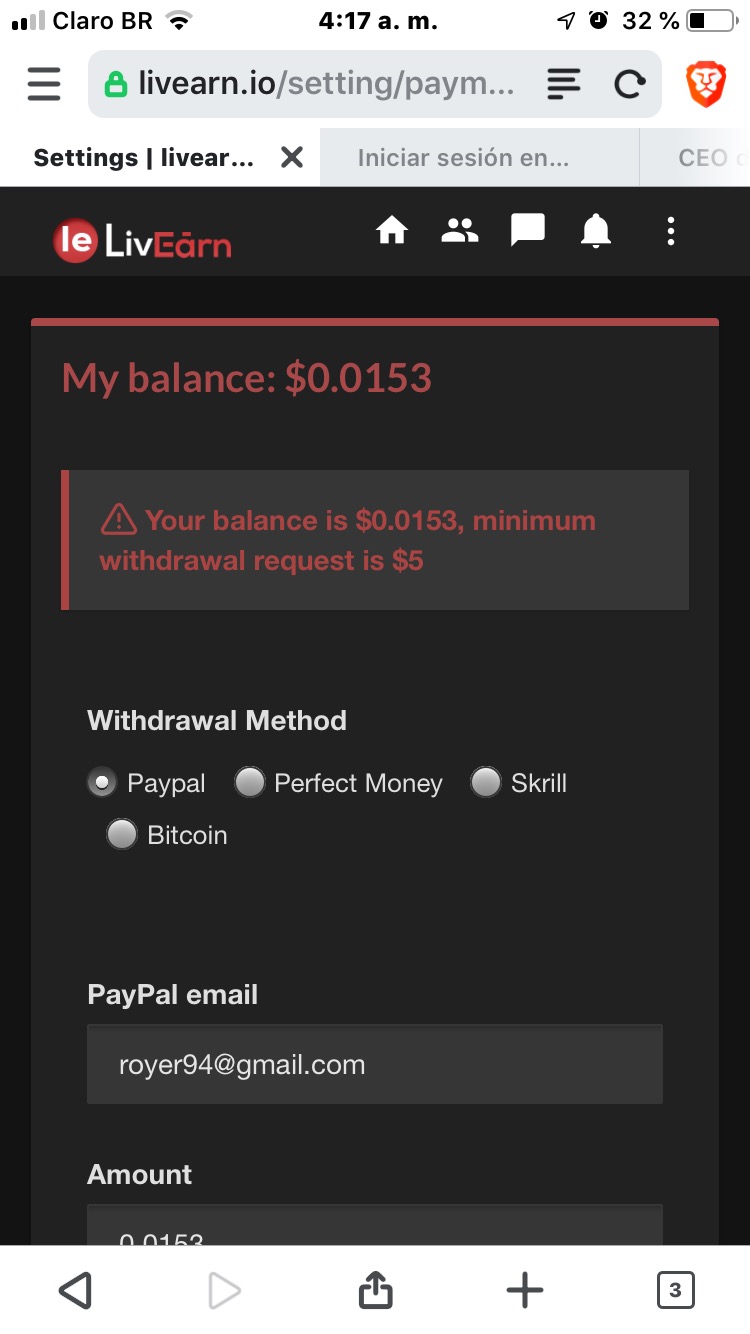Reload the page

pyautogui.click(x=628, y=85)
